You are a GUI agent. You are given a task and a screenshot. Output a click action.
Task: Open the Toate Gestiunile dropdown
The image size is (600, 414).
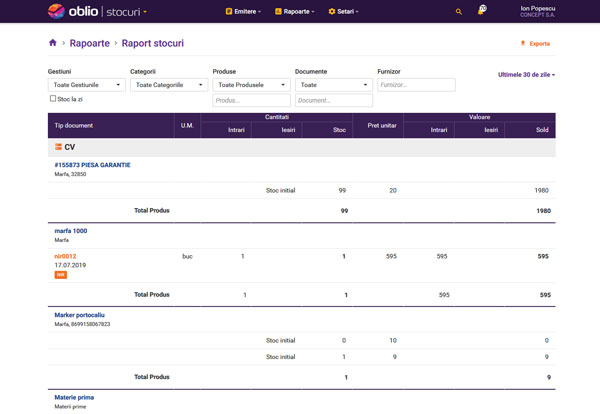point(86,85)
